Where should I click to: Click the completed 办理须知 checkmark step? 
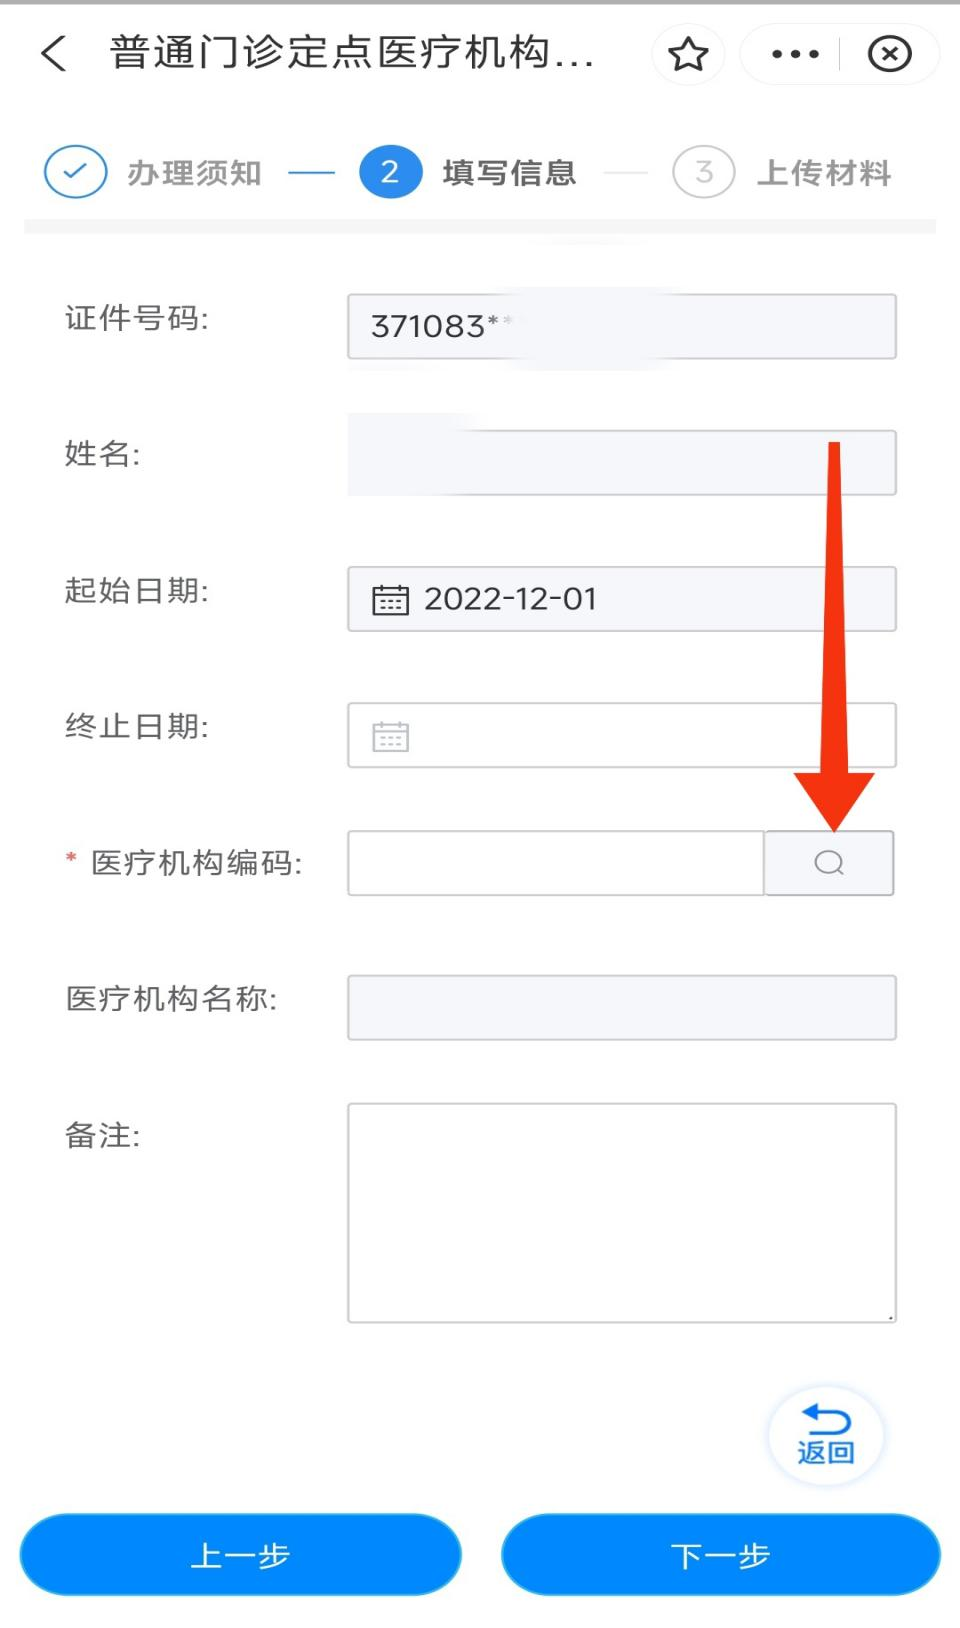click(x=76, y=172)
